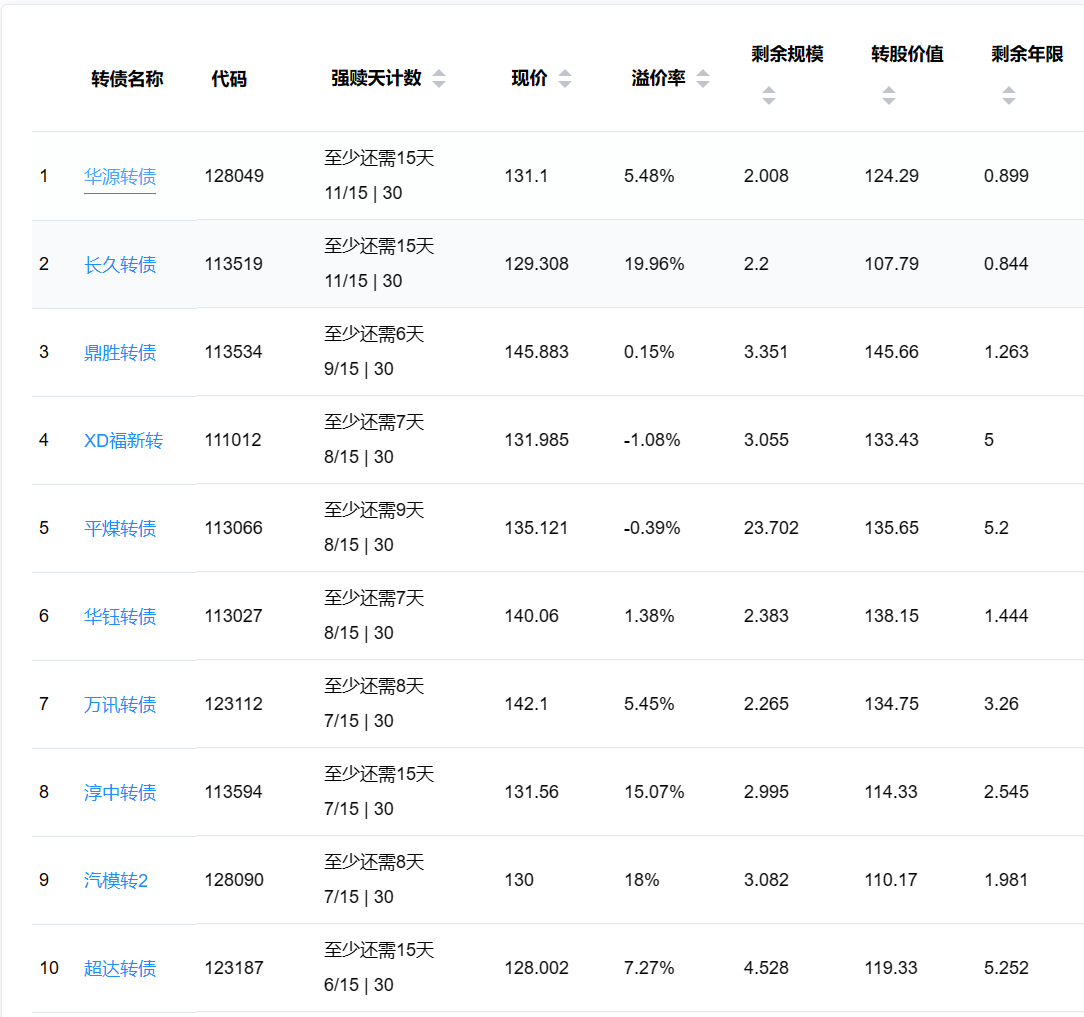Sort table using 剩余规模 arrows
Viewport: 1084px width, 1017px height.
[x=768, y=96]
